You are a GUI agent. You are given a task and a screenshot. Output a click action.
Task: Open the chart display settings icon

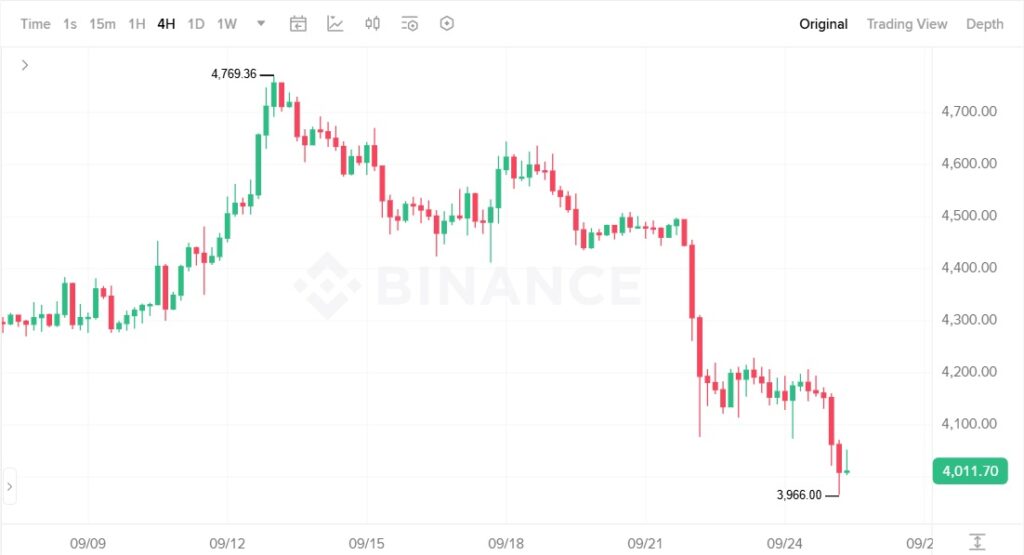409,24
